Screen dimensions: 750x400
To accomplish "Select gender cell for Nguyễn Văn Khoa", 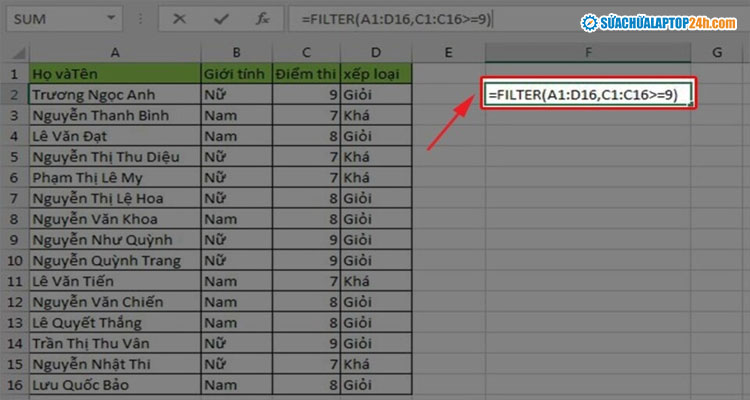I will point(237,219).
